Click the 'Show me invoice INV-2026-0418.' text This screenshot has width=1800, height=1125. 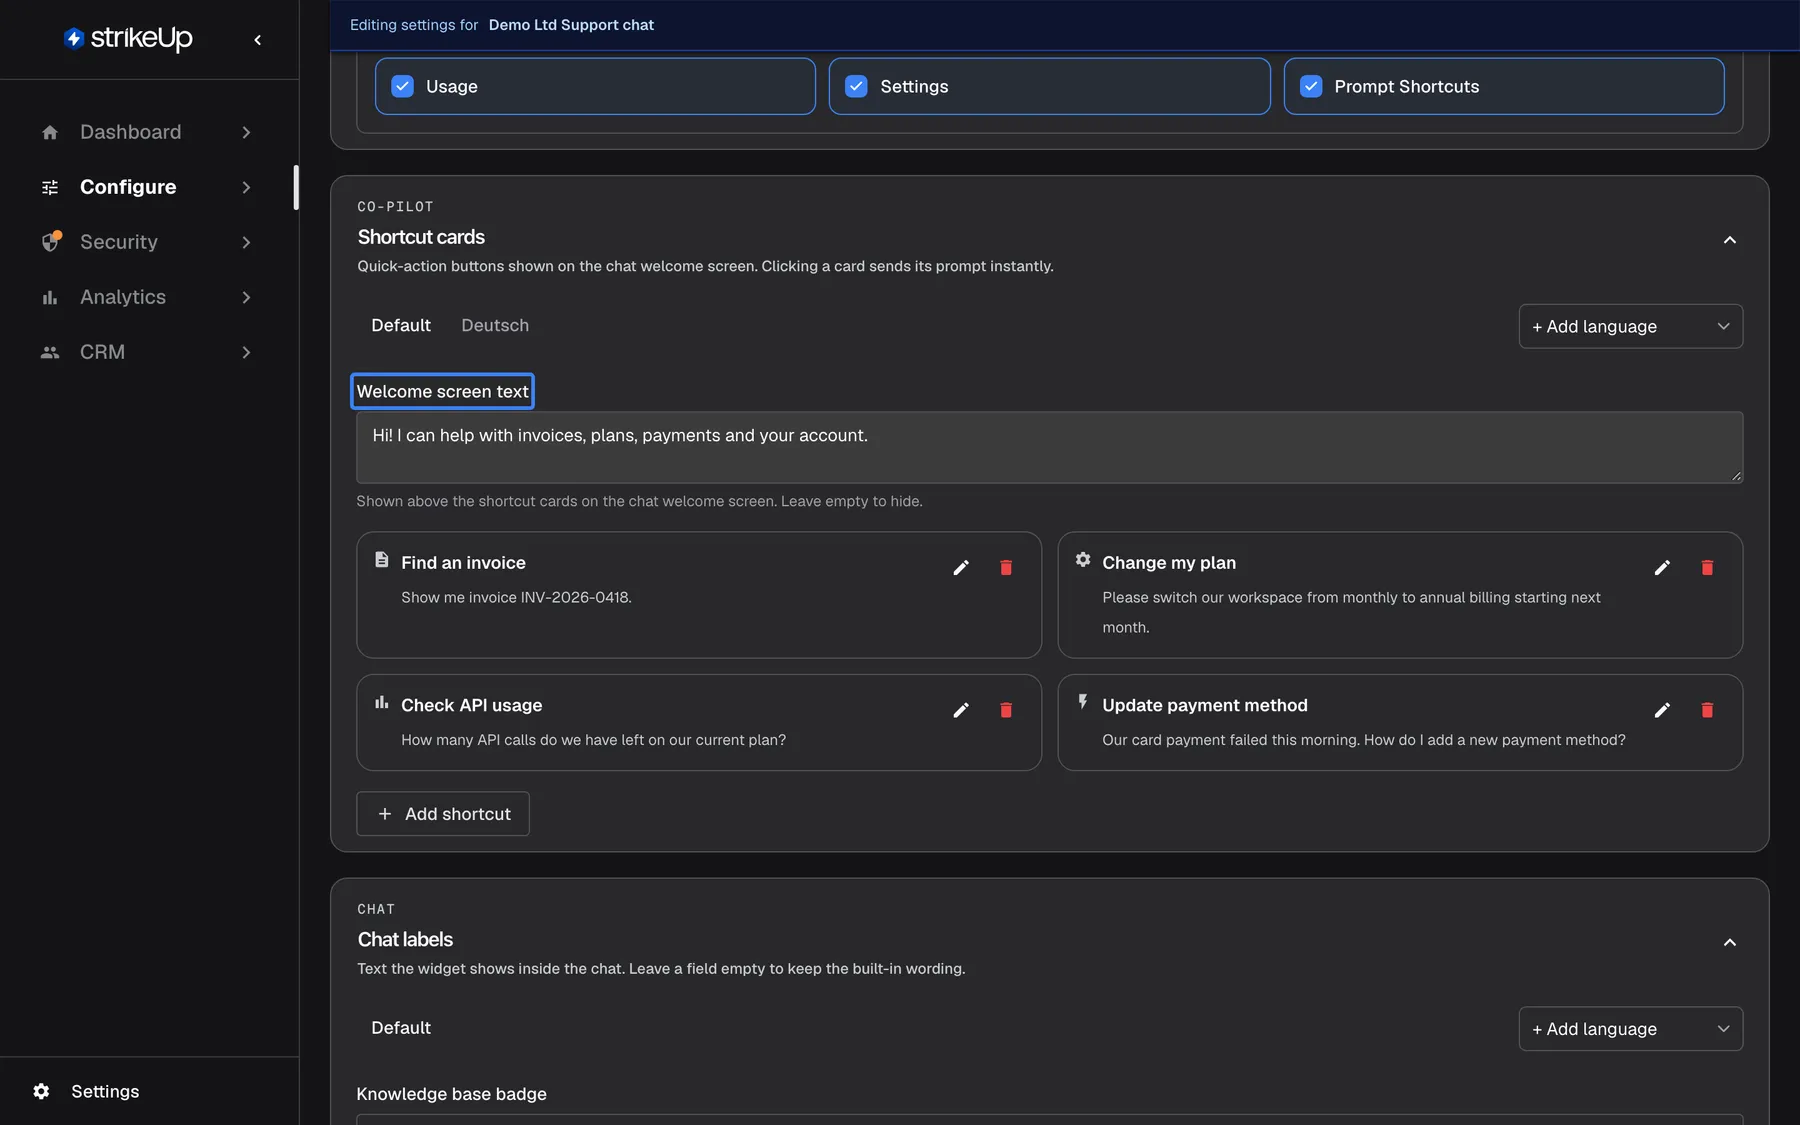click(x=516, y=598)
